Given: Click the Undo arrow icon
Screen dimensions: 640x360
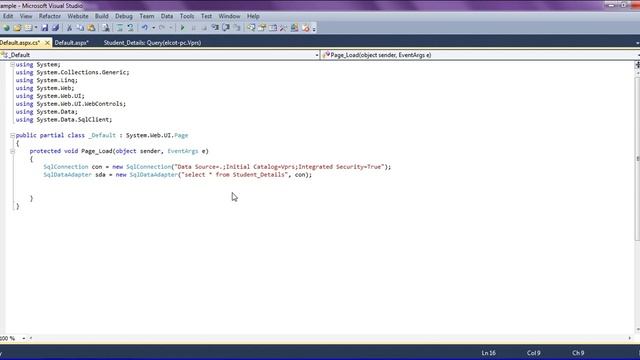Looking at the screenshot, I should pyautogui.click(x=144, y=28).
